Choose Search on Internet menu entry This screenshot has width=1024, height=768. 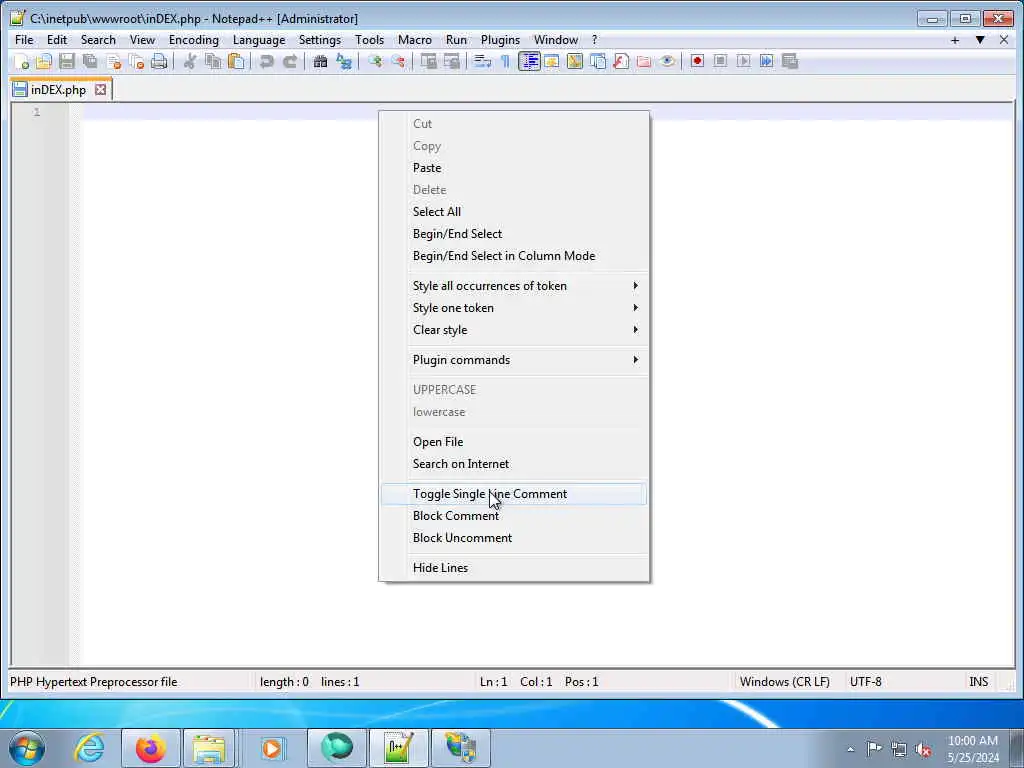pyautogui.click(x=514, y=464)
